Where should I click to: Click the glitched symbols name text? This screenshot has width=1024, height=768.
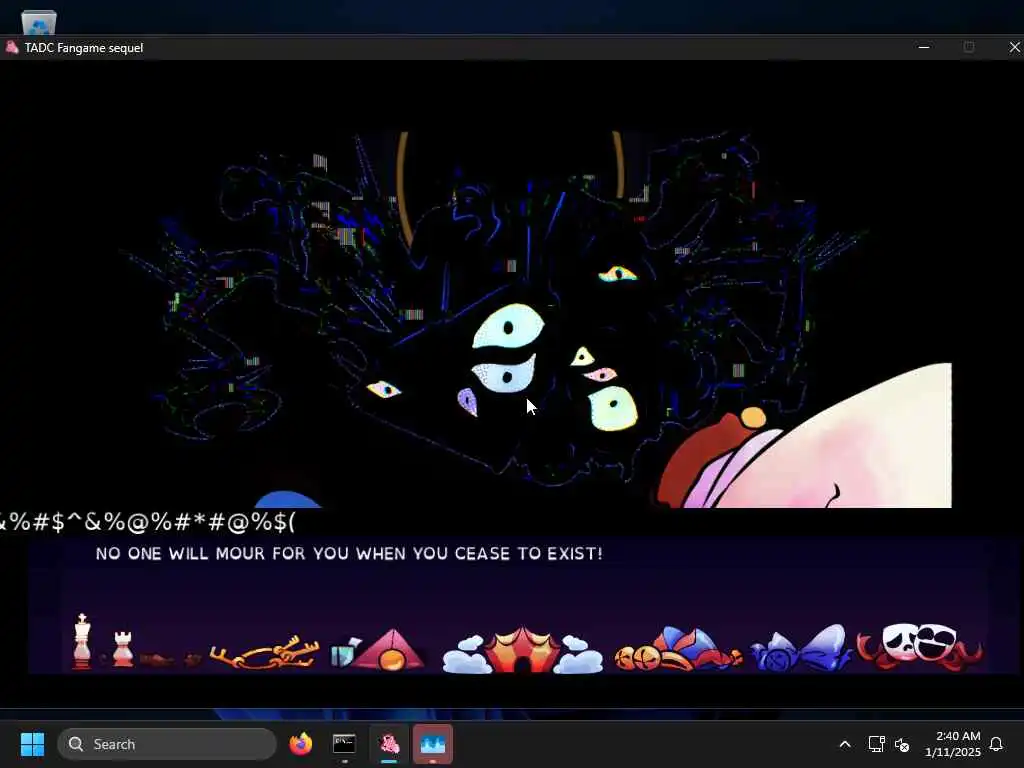point(148,522)
